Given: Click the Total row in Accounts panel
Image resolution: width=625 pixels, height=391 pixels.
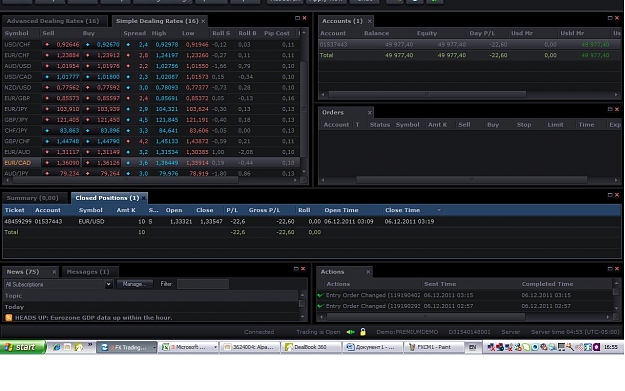Looking at the screenshot, I should point(470,55).
